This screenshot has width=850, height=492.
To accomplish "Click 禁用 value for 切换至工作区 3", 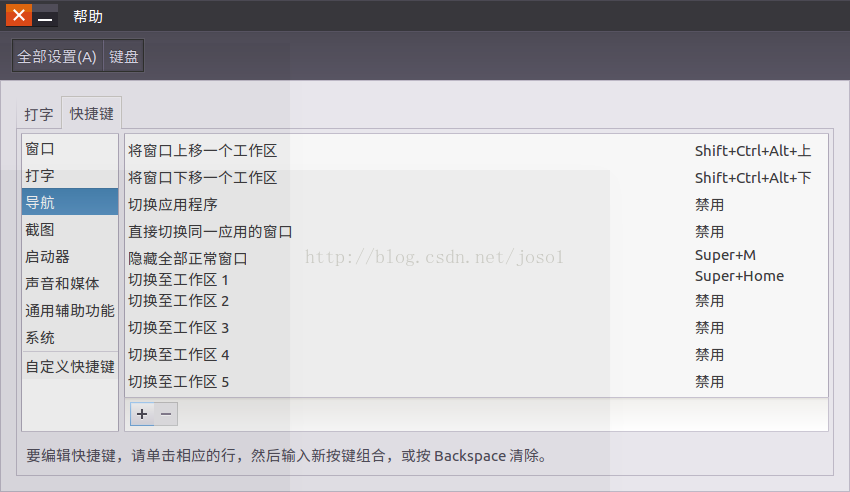I will tap(710, 328).
